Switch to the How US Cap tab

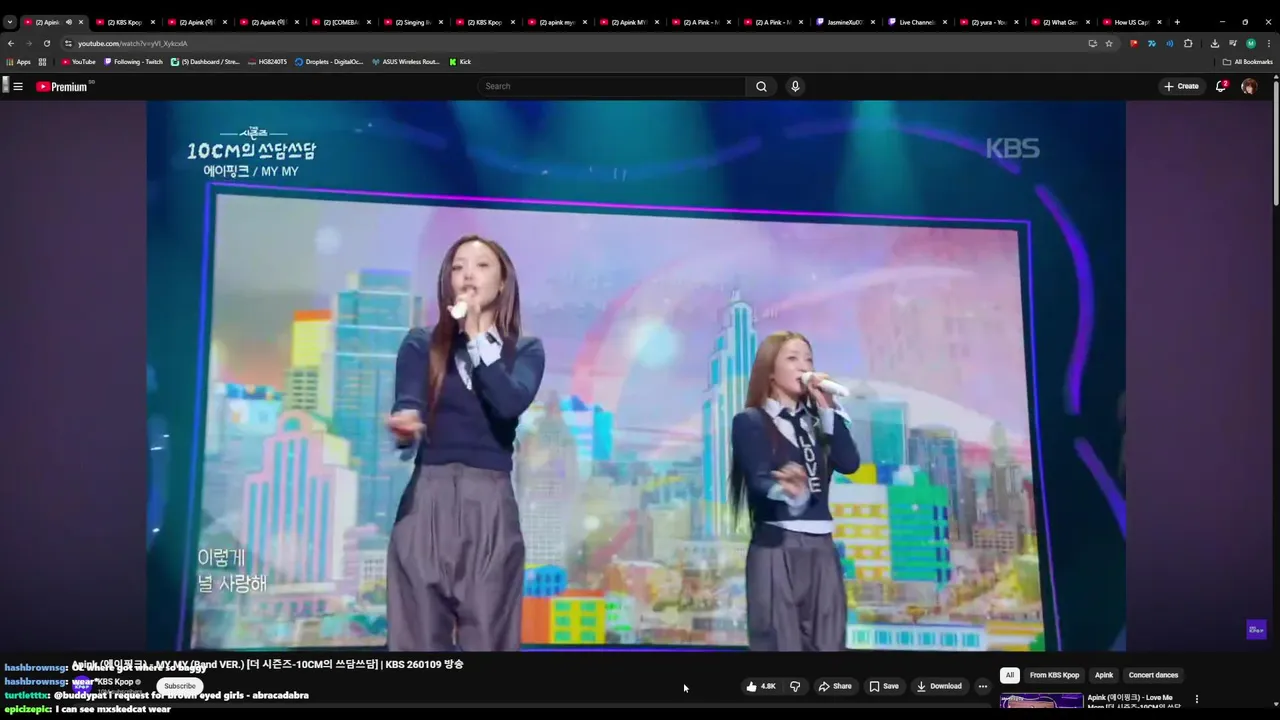1132,22
